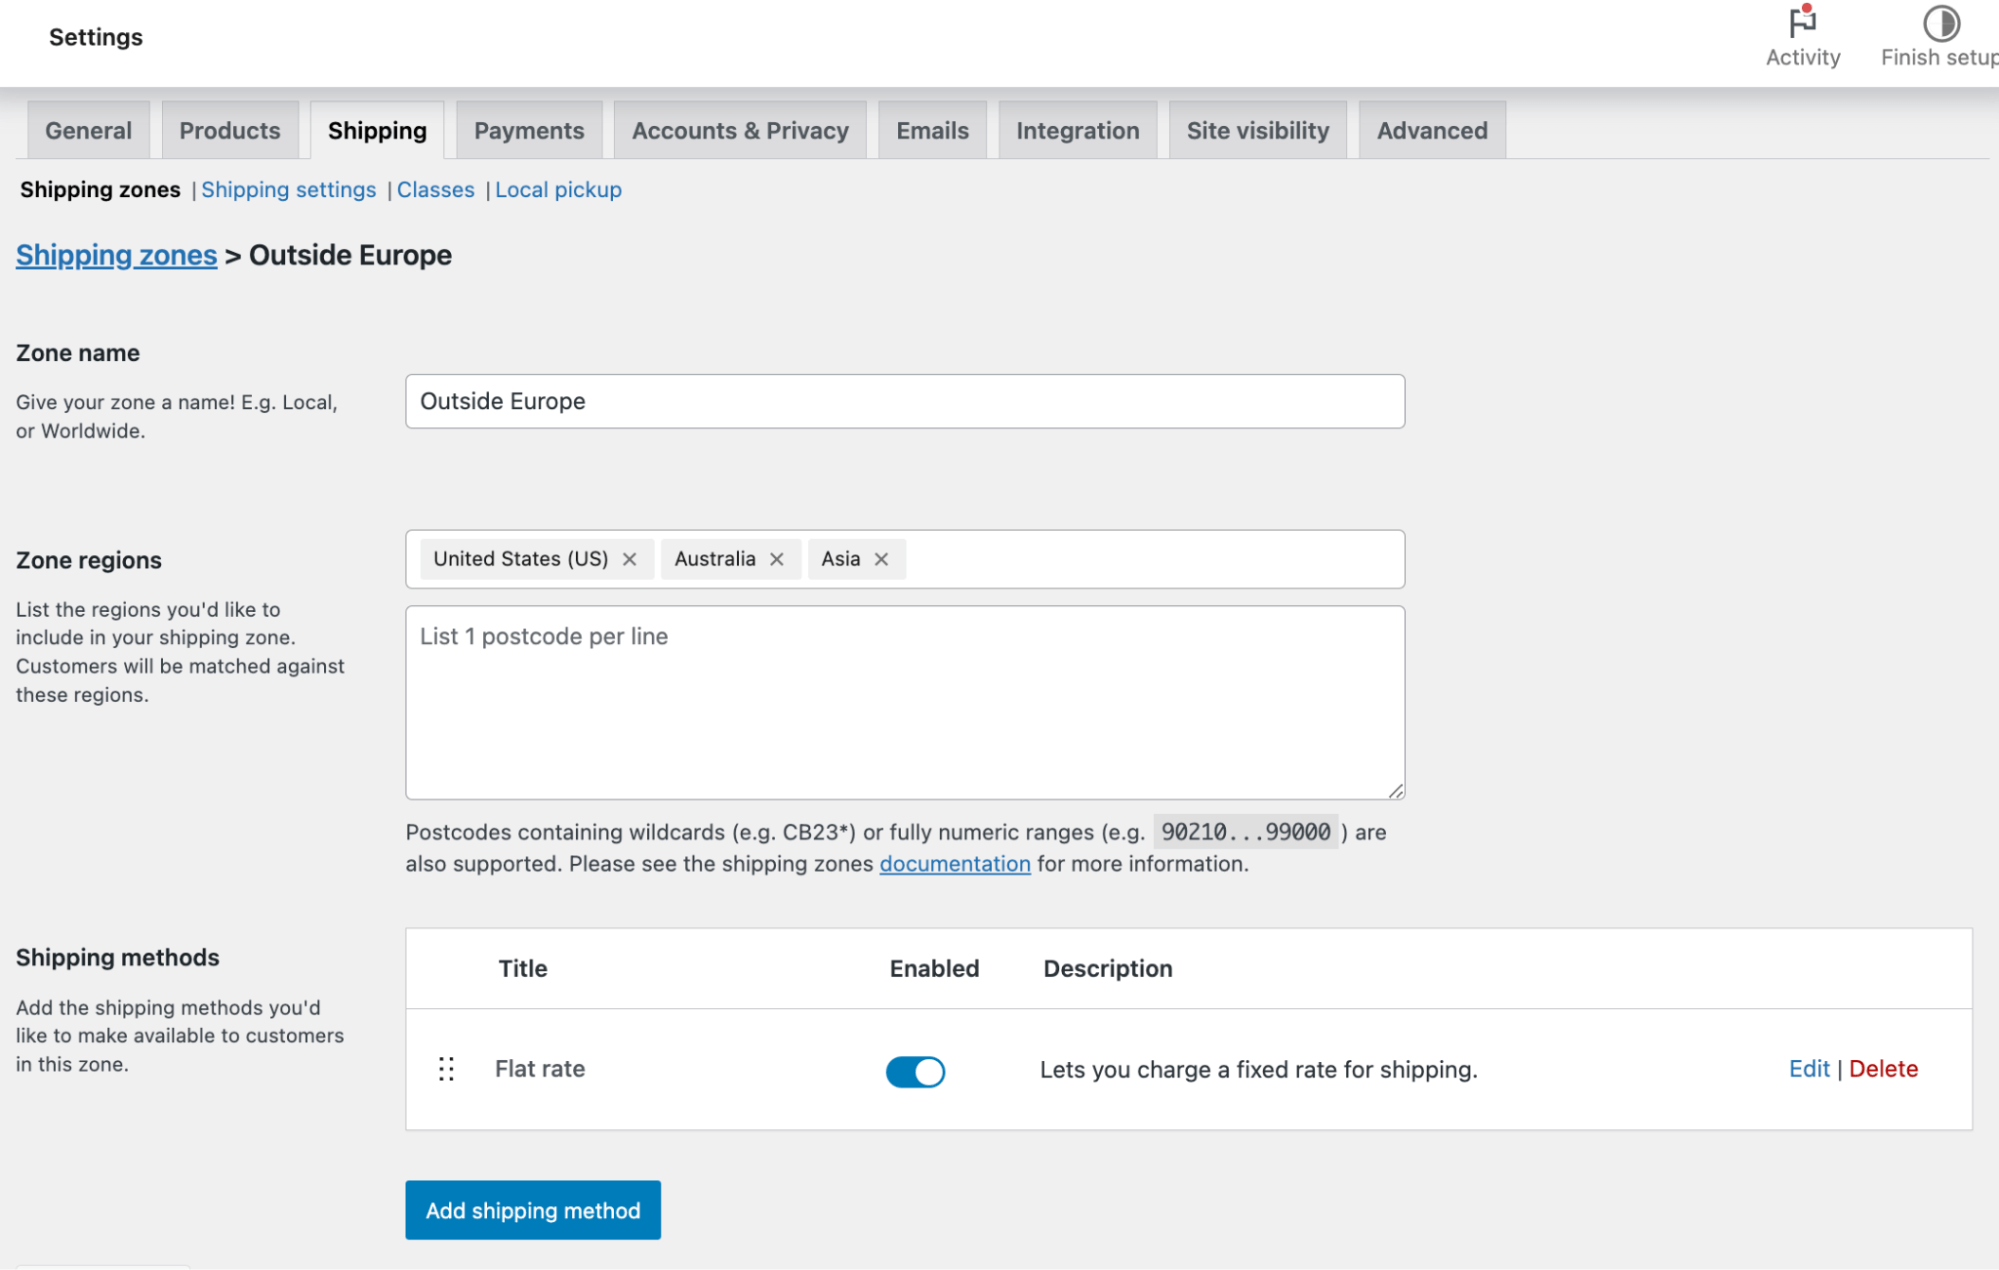Select the Payments tab
This screenshot has height=1270, width=1999.
click(x=529, y=130)
